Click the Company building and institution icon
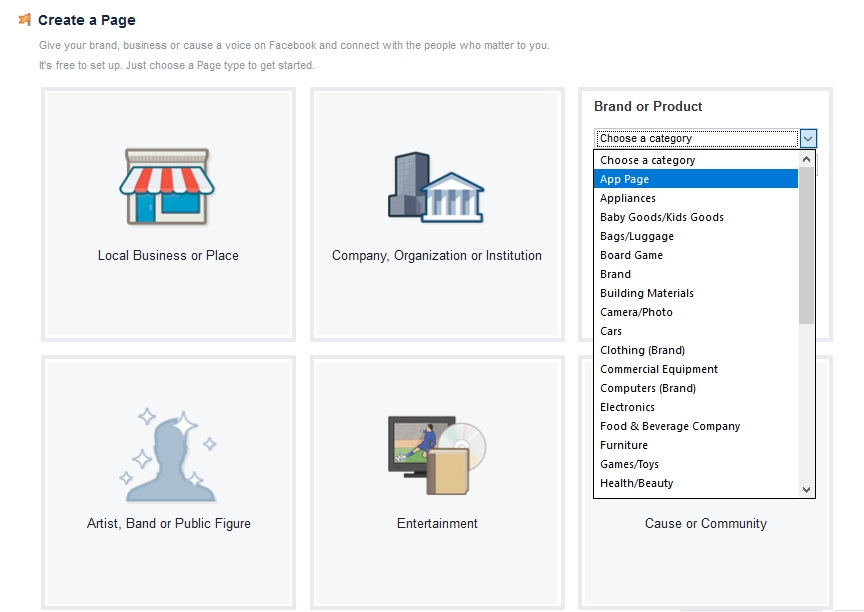 [436, 187]
